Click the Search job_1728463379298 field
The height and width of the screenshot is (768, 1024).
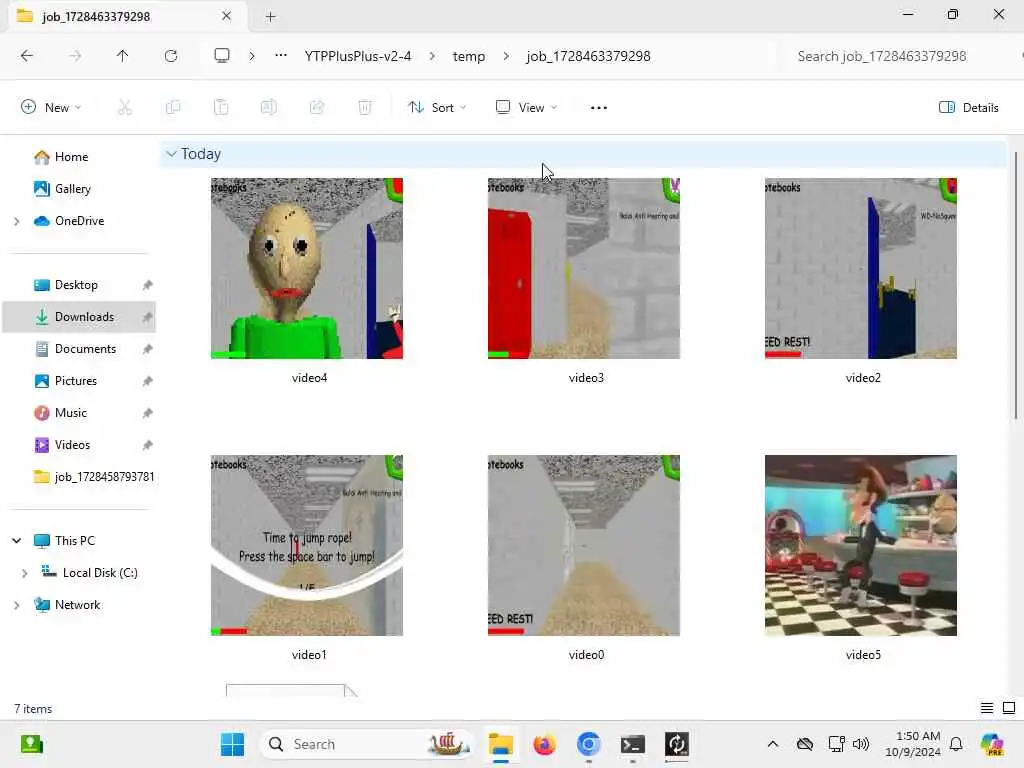coord(901,56)
